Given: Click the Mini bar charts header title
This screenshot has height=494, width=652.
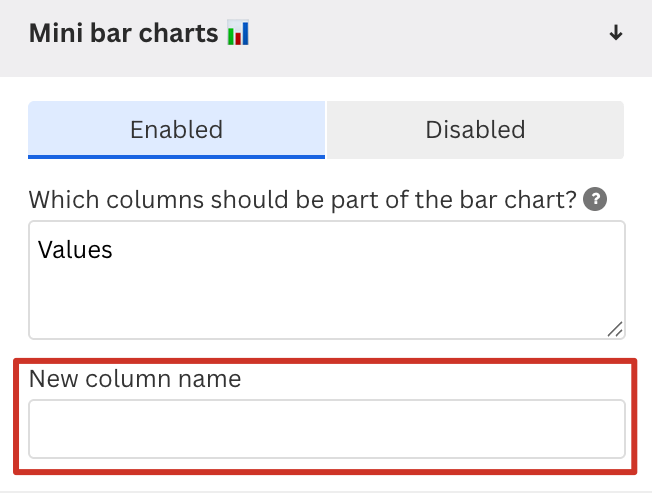Looking at the screenshot, I should click(x=124, y=33).
